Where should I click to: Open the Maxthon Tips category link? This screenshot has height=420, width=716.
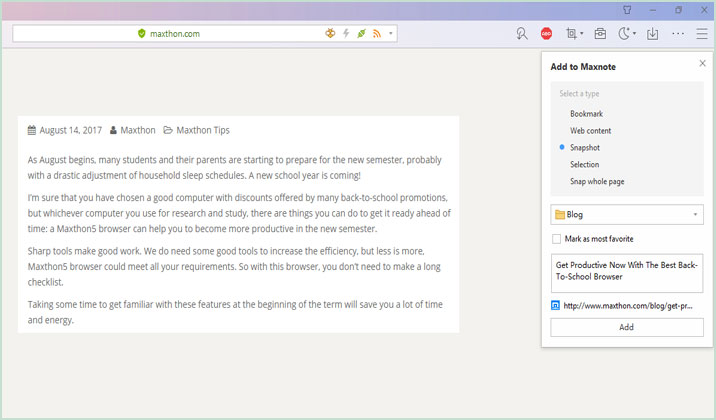tap(203, 130)
